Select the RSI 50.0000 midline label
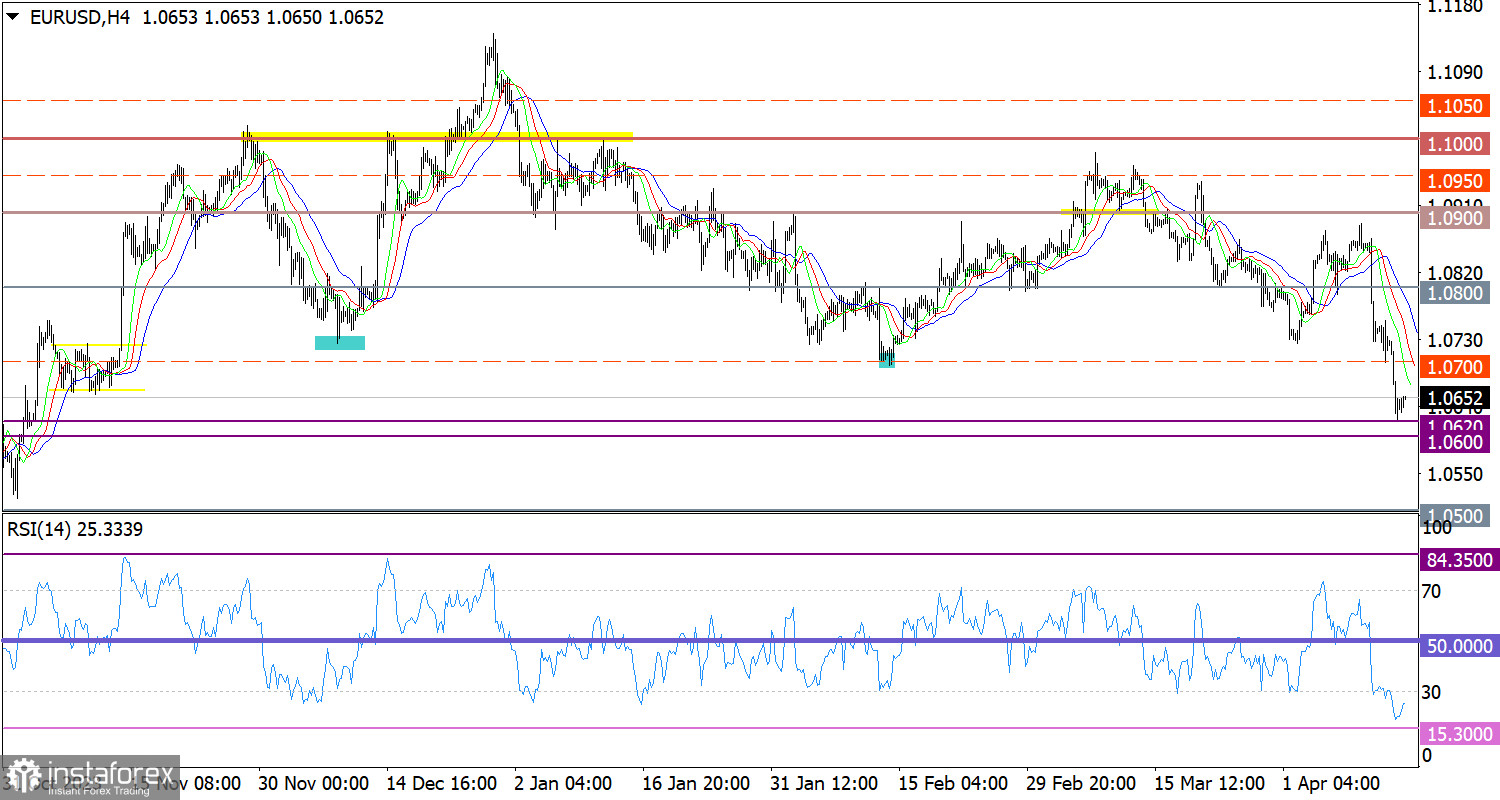 1457,647
